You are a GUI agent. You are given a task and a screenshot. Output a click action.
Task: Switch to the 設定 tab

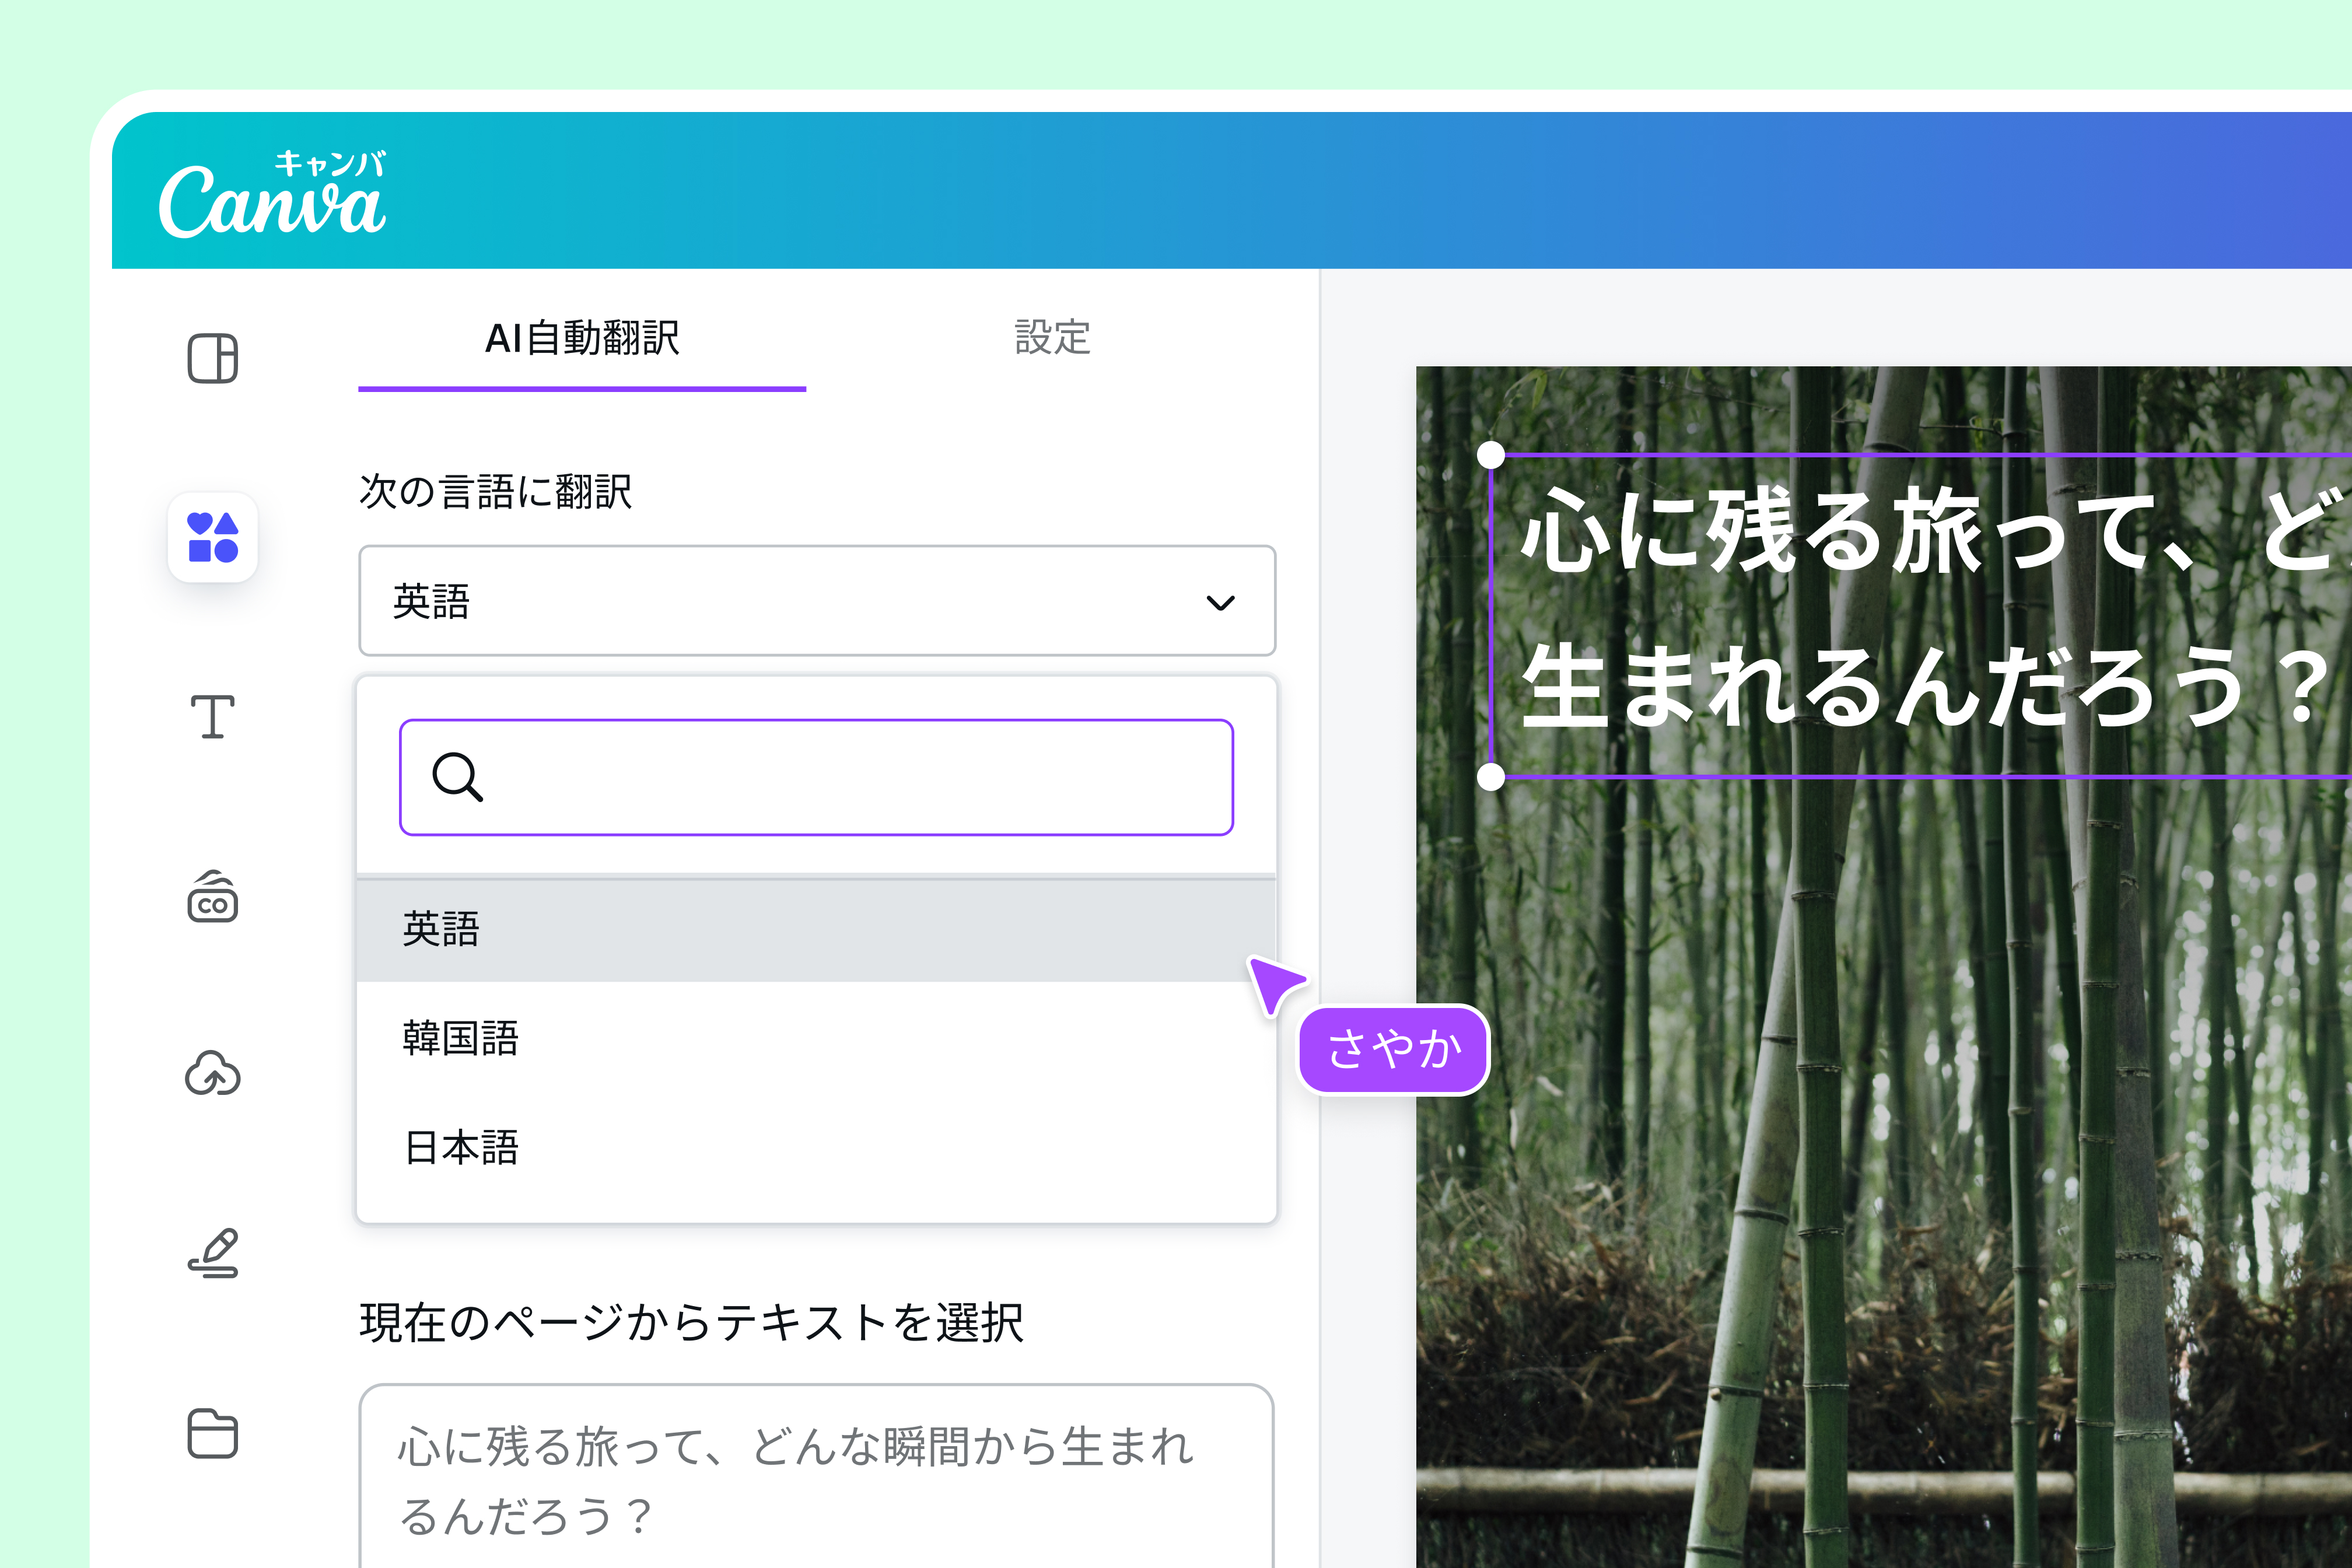click(1052, 338)
